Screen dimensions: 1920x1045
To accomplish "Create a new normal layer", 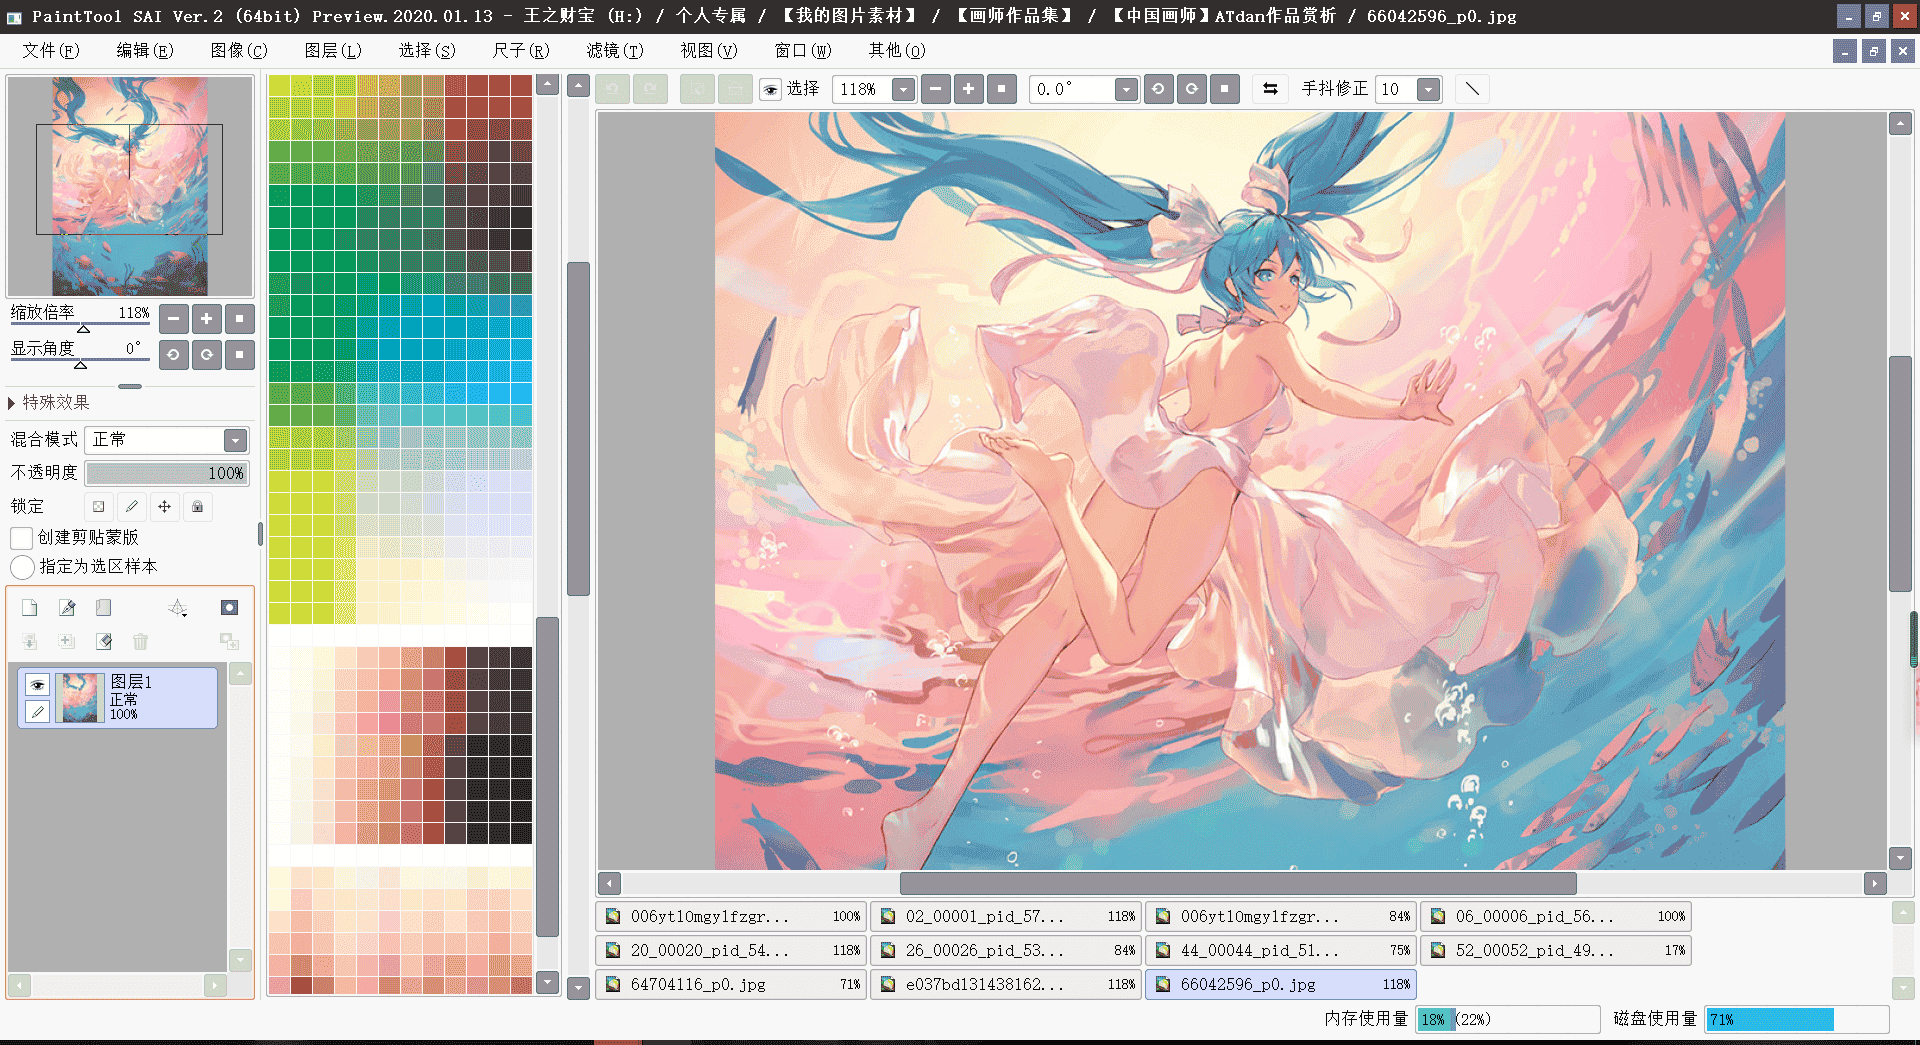I will pyautogui.click(x=30, y=608).
